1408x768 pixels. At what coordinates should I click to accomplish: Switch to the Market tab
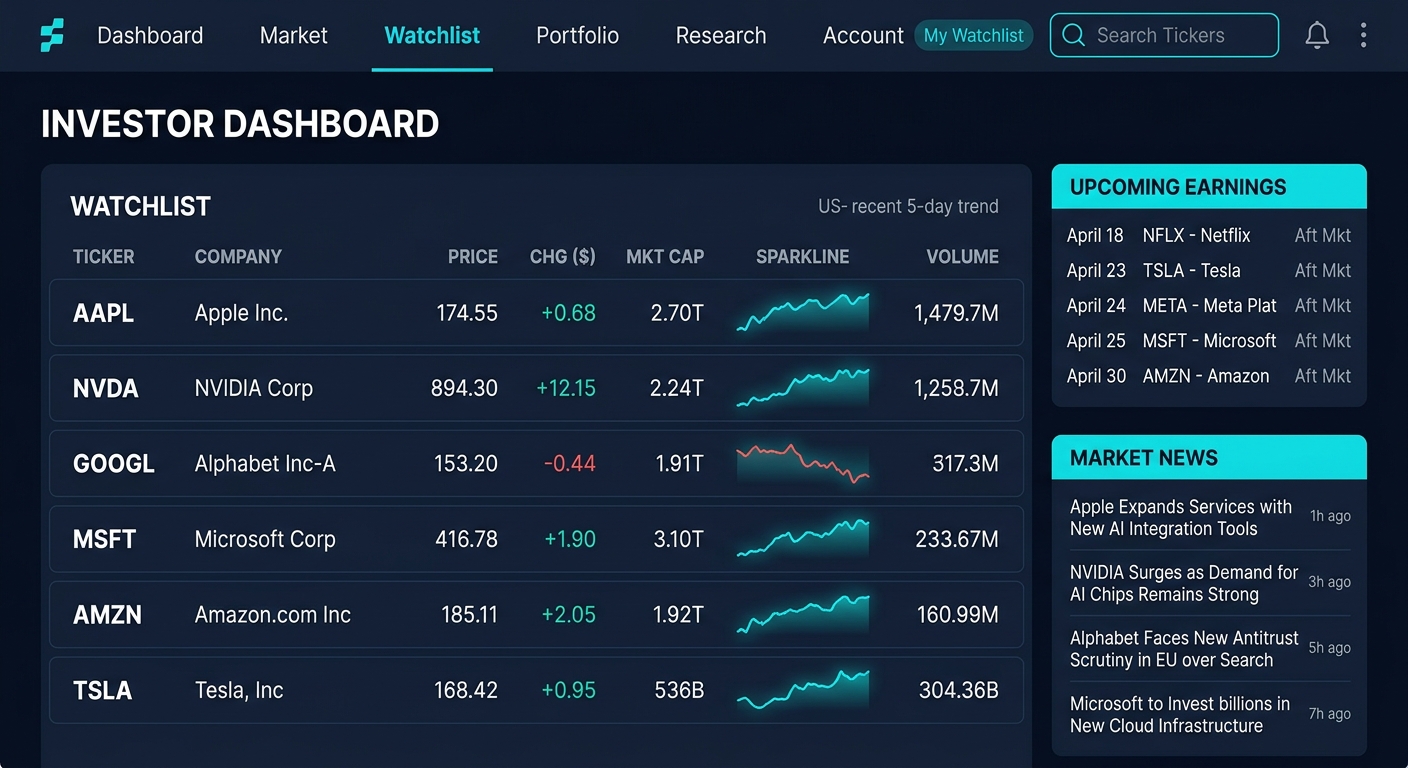(293, 36)
